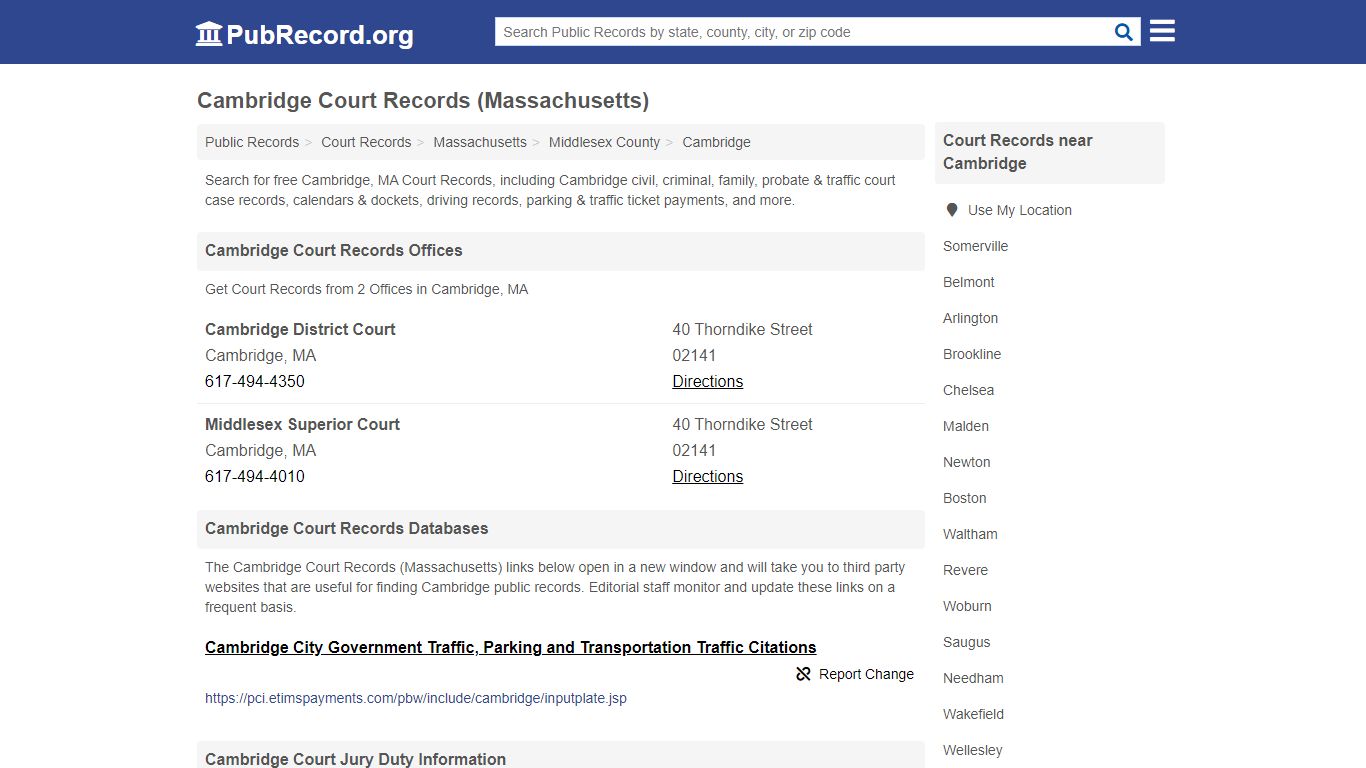Screen dimensions: 1366x768
Task: Open Newton court records
Action: (966, 462)
